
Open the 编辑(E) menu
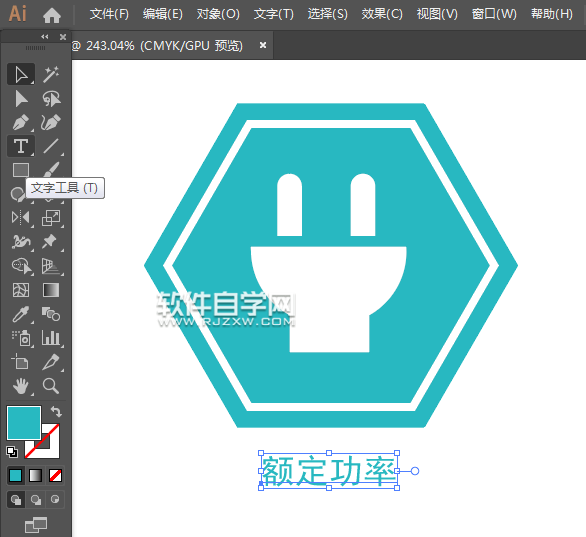click(x=163, y=14)
